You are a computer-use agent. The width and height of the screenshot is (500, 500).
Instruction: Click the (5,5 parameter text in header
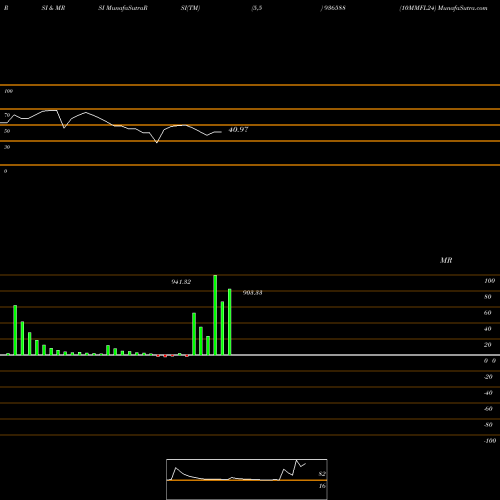(257, 8)
